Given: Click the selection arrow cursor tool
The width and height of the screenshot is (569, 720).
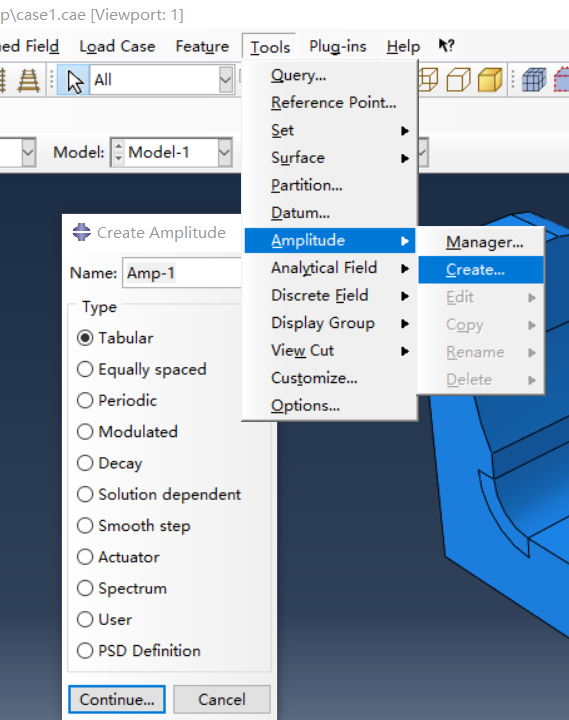Looking at the screenshot, I should [73, 80].
